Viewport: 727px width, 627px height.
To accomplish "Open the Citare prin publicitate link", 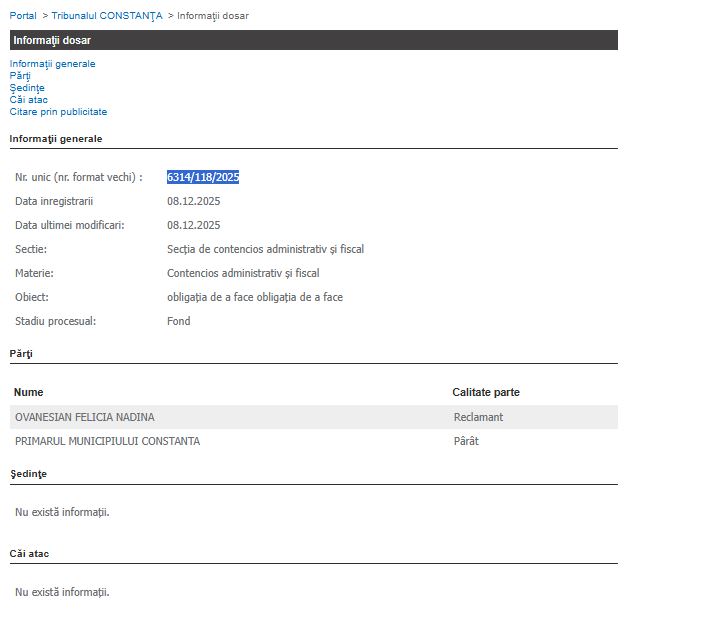I will [x=58, y=112].
